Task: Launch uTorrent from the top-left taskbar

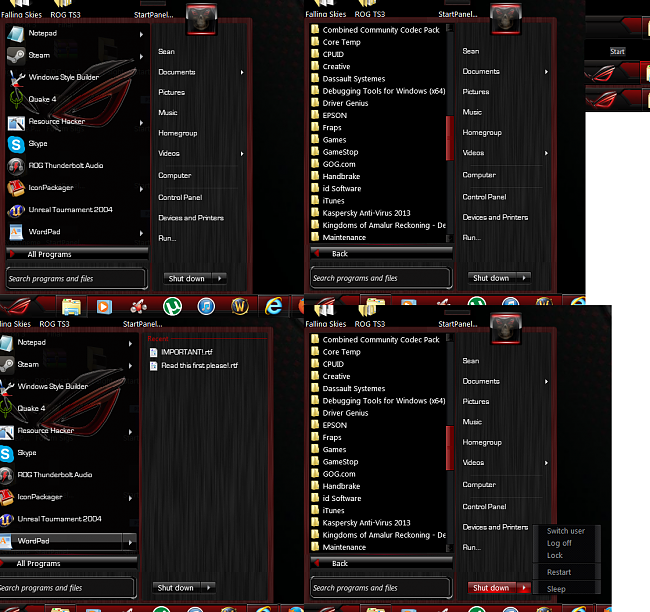Action: pos(172,306)
